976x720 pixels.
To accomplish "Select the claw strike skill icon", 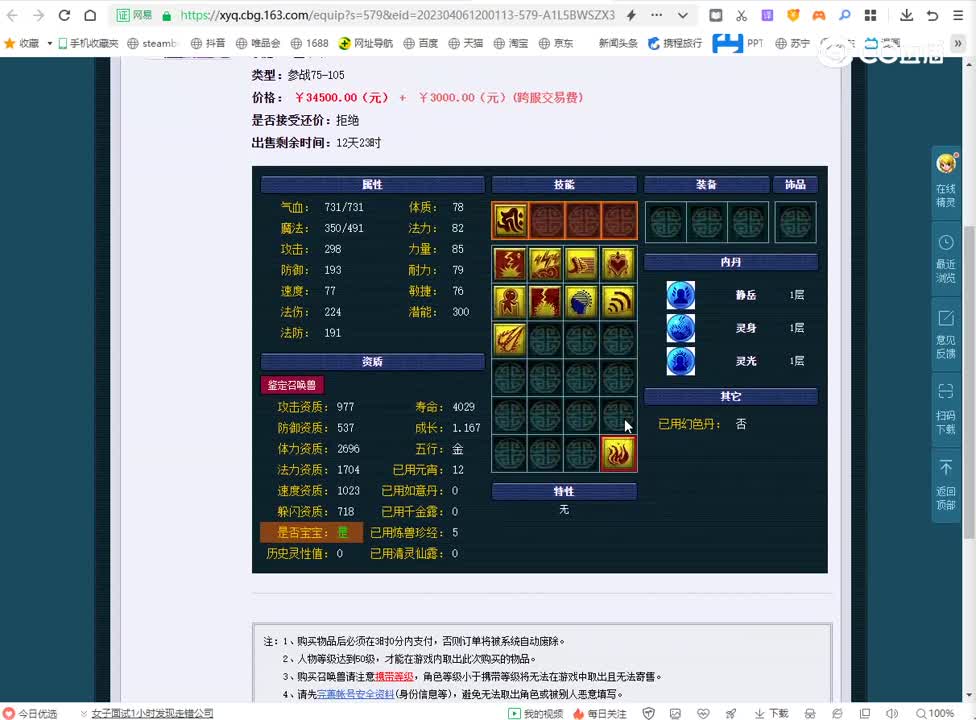I will coord(509,340).
